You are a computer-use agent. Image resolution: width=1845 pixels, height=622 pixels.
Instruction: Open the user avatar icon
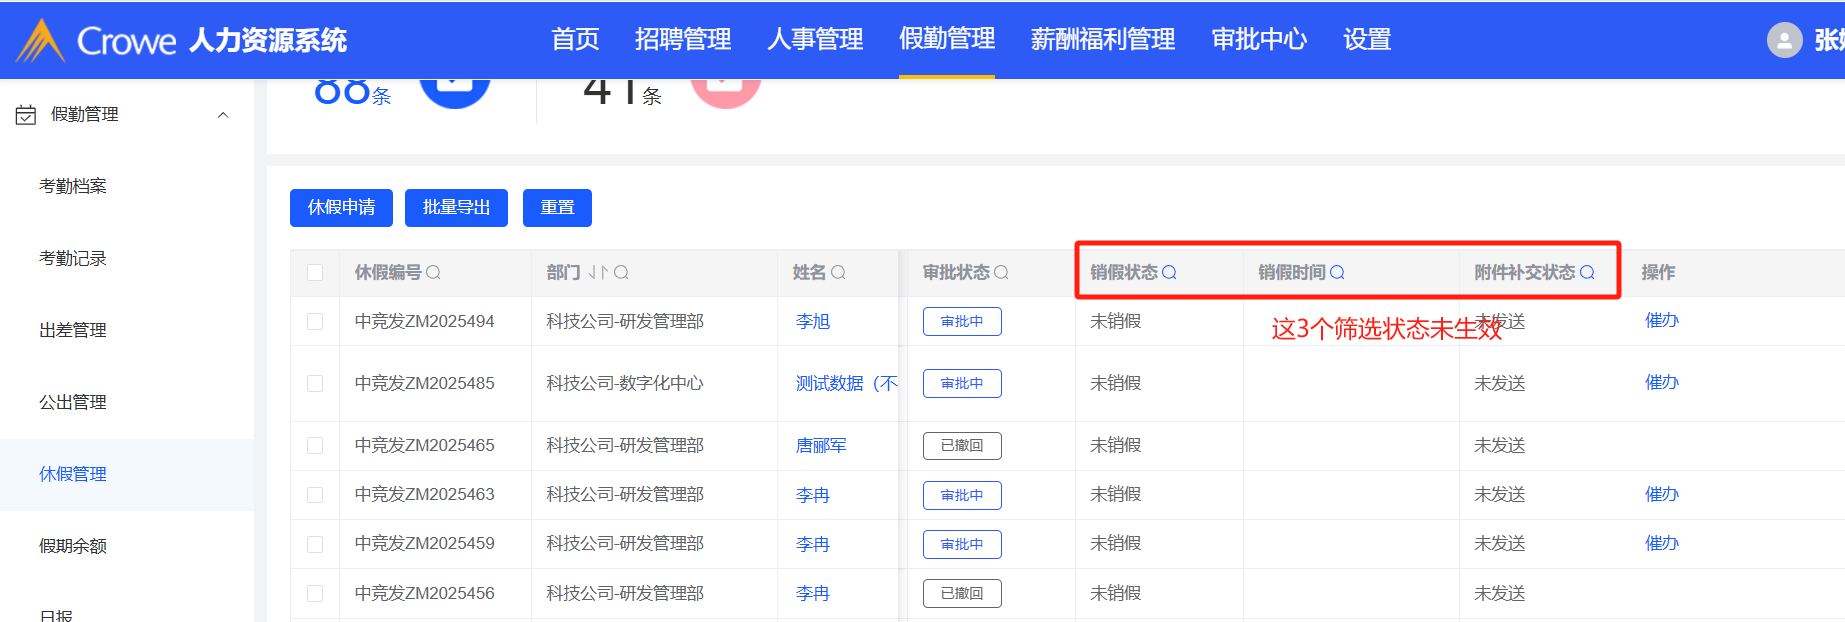1785,40
